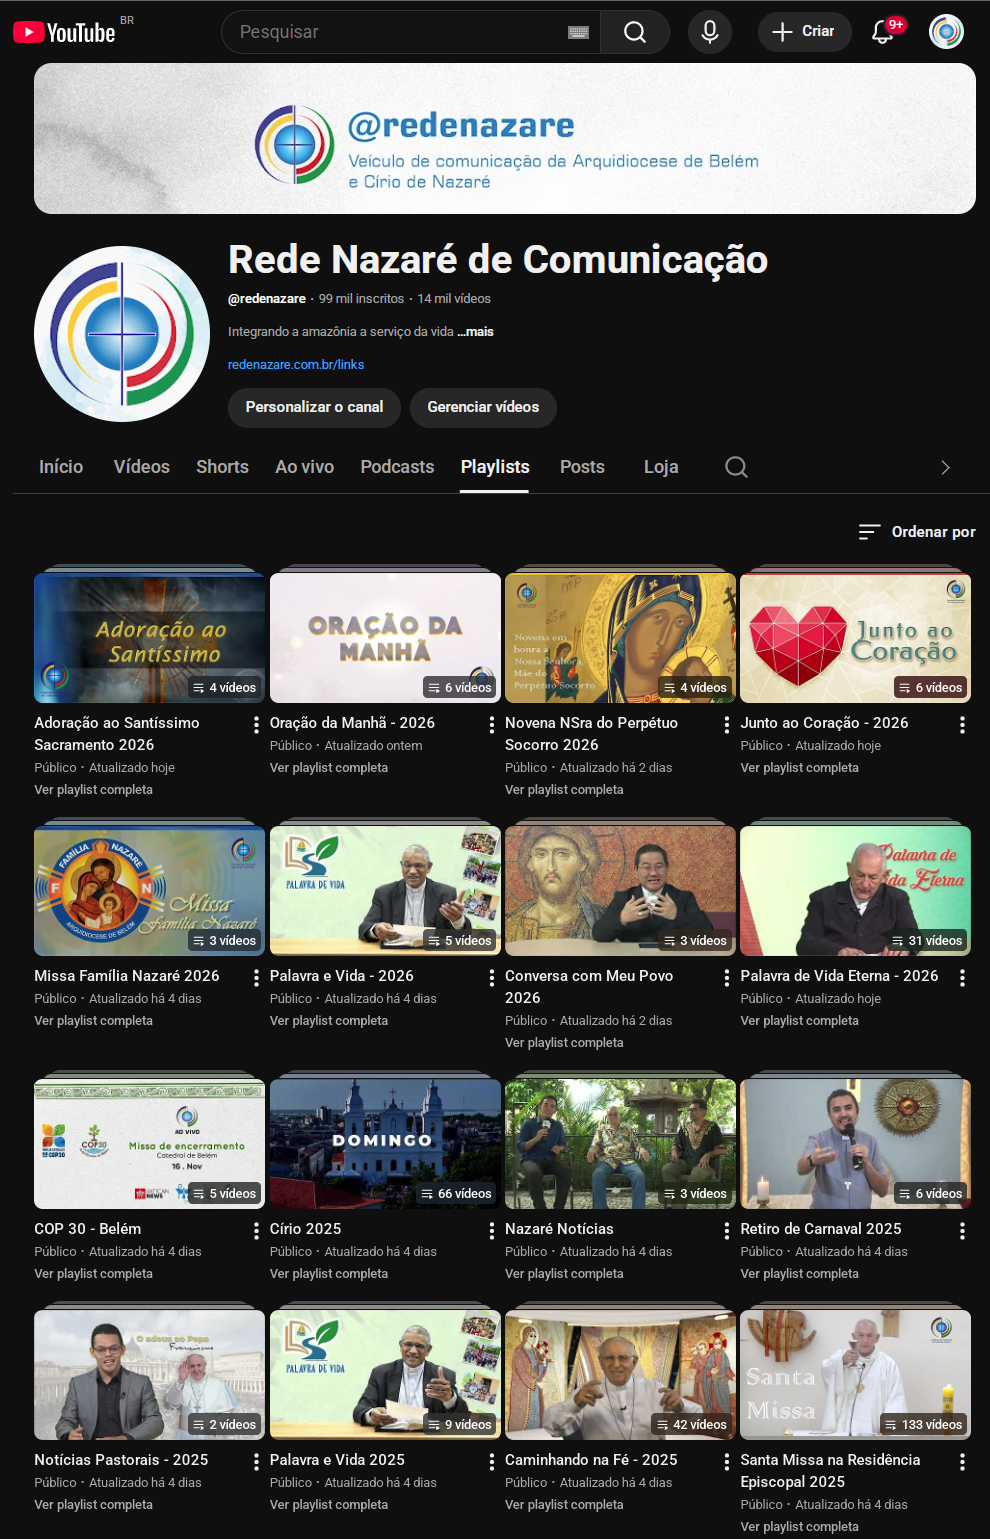Open the Ordenar por sort dropdown
The image size is (990, 1539).
(917, 532)
